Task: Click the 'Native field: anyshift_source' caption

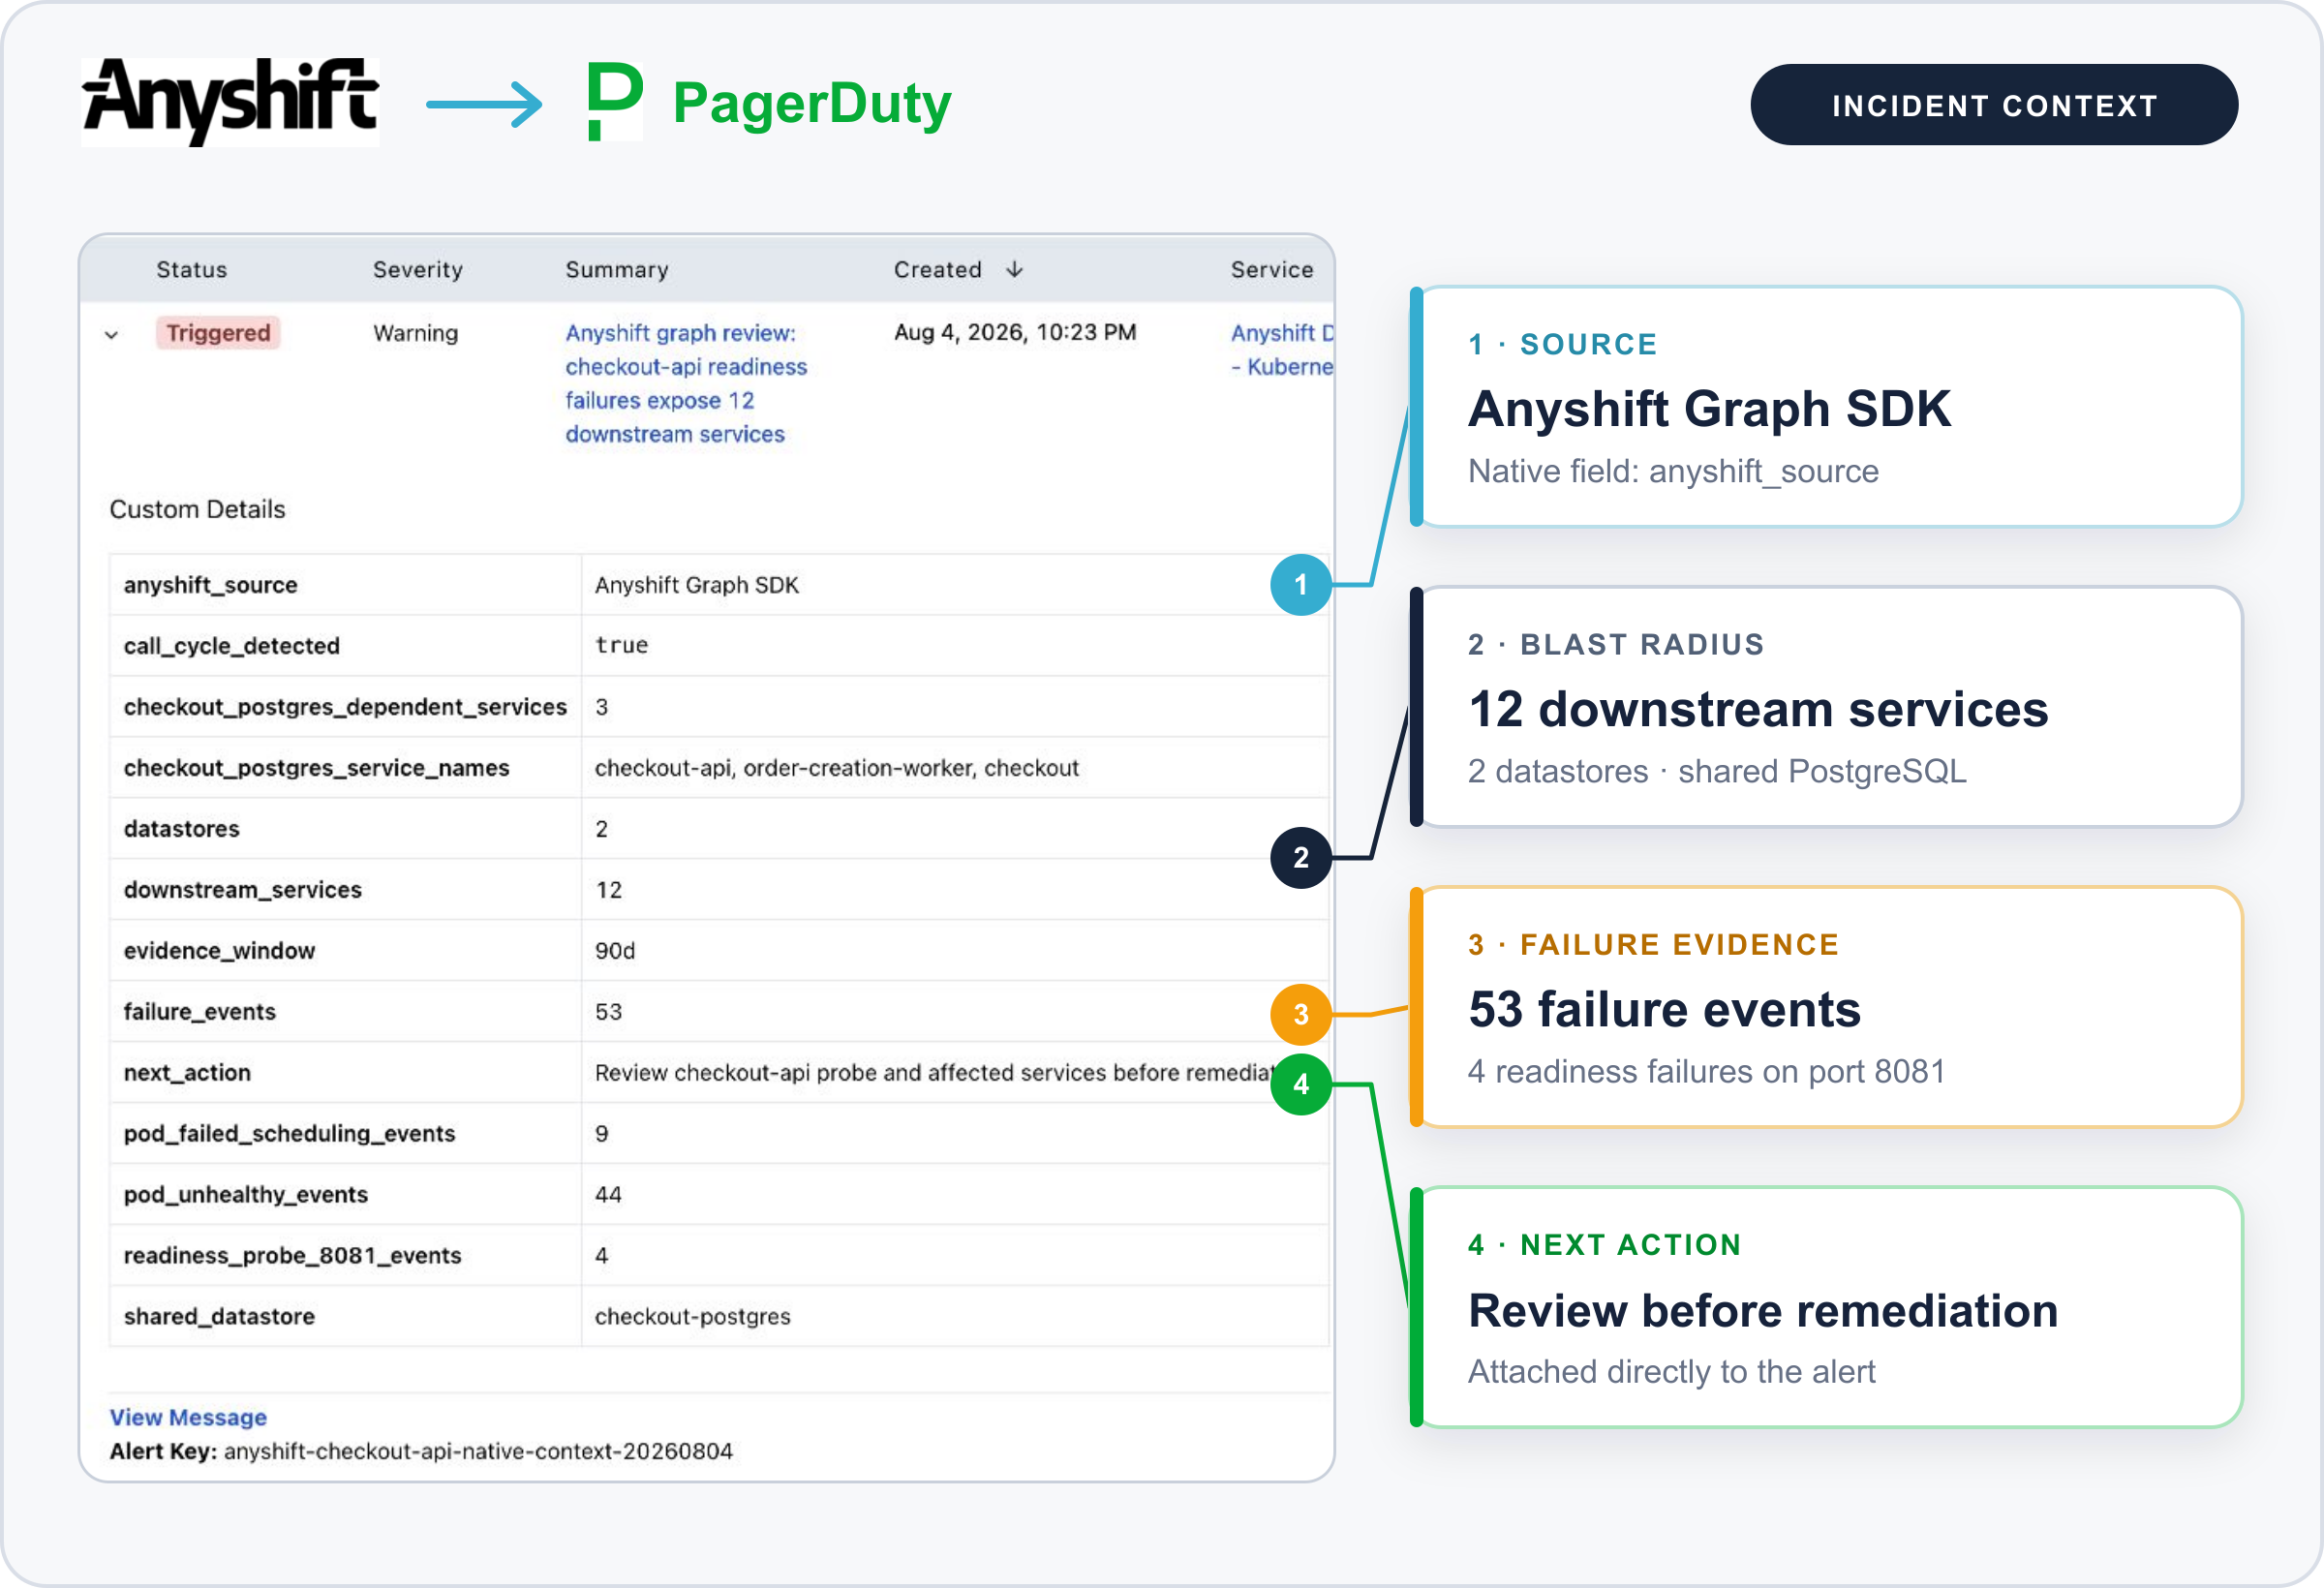Action: pyautogui.click(x=1673, y=471)
